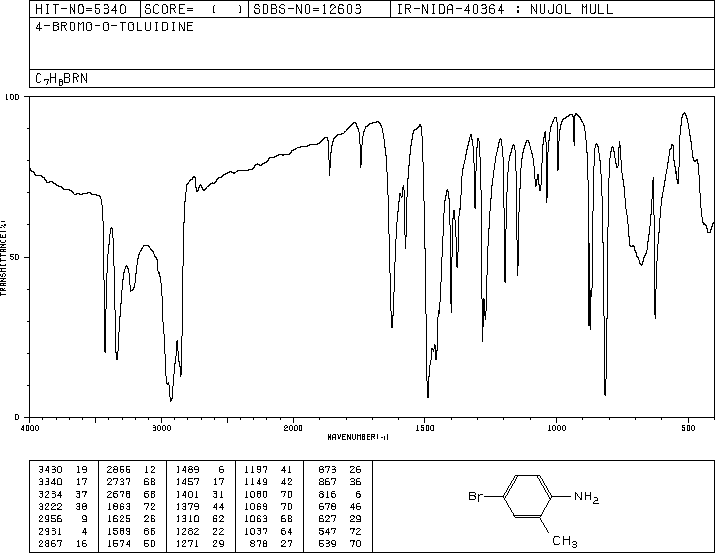Click peak table entry 1063
715x553 pixels.
pyautogui.click(x=256, y=519)
